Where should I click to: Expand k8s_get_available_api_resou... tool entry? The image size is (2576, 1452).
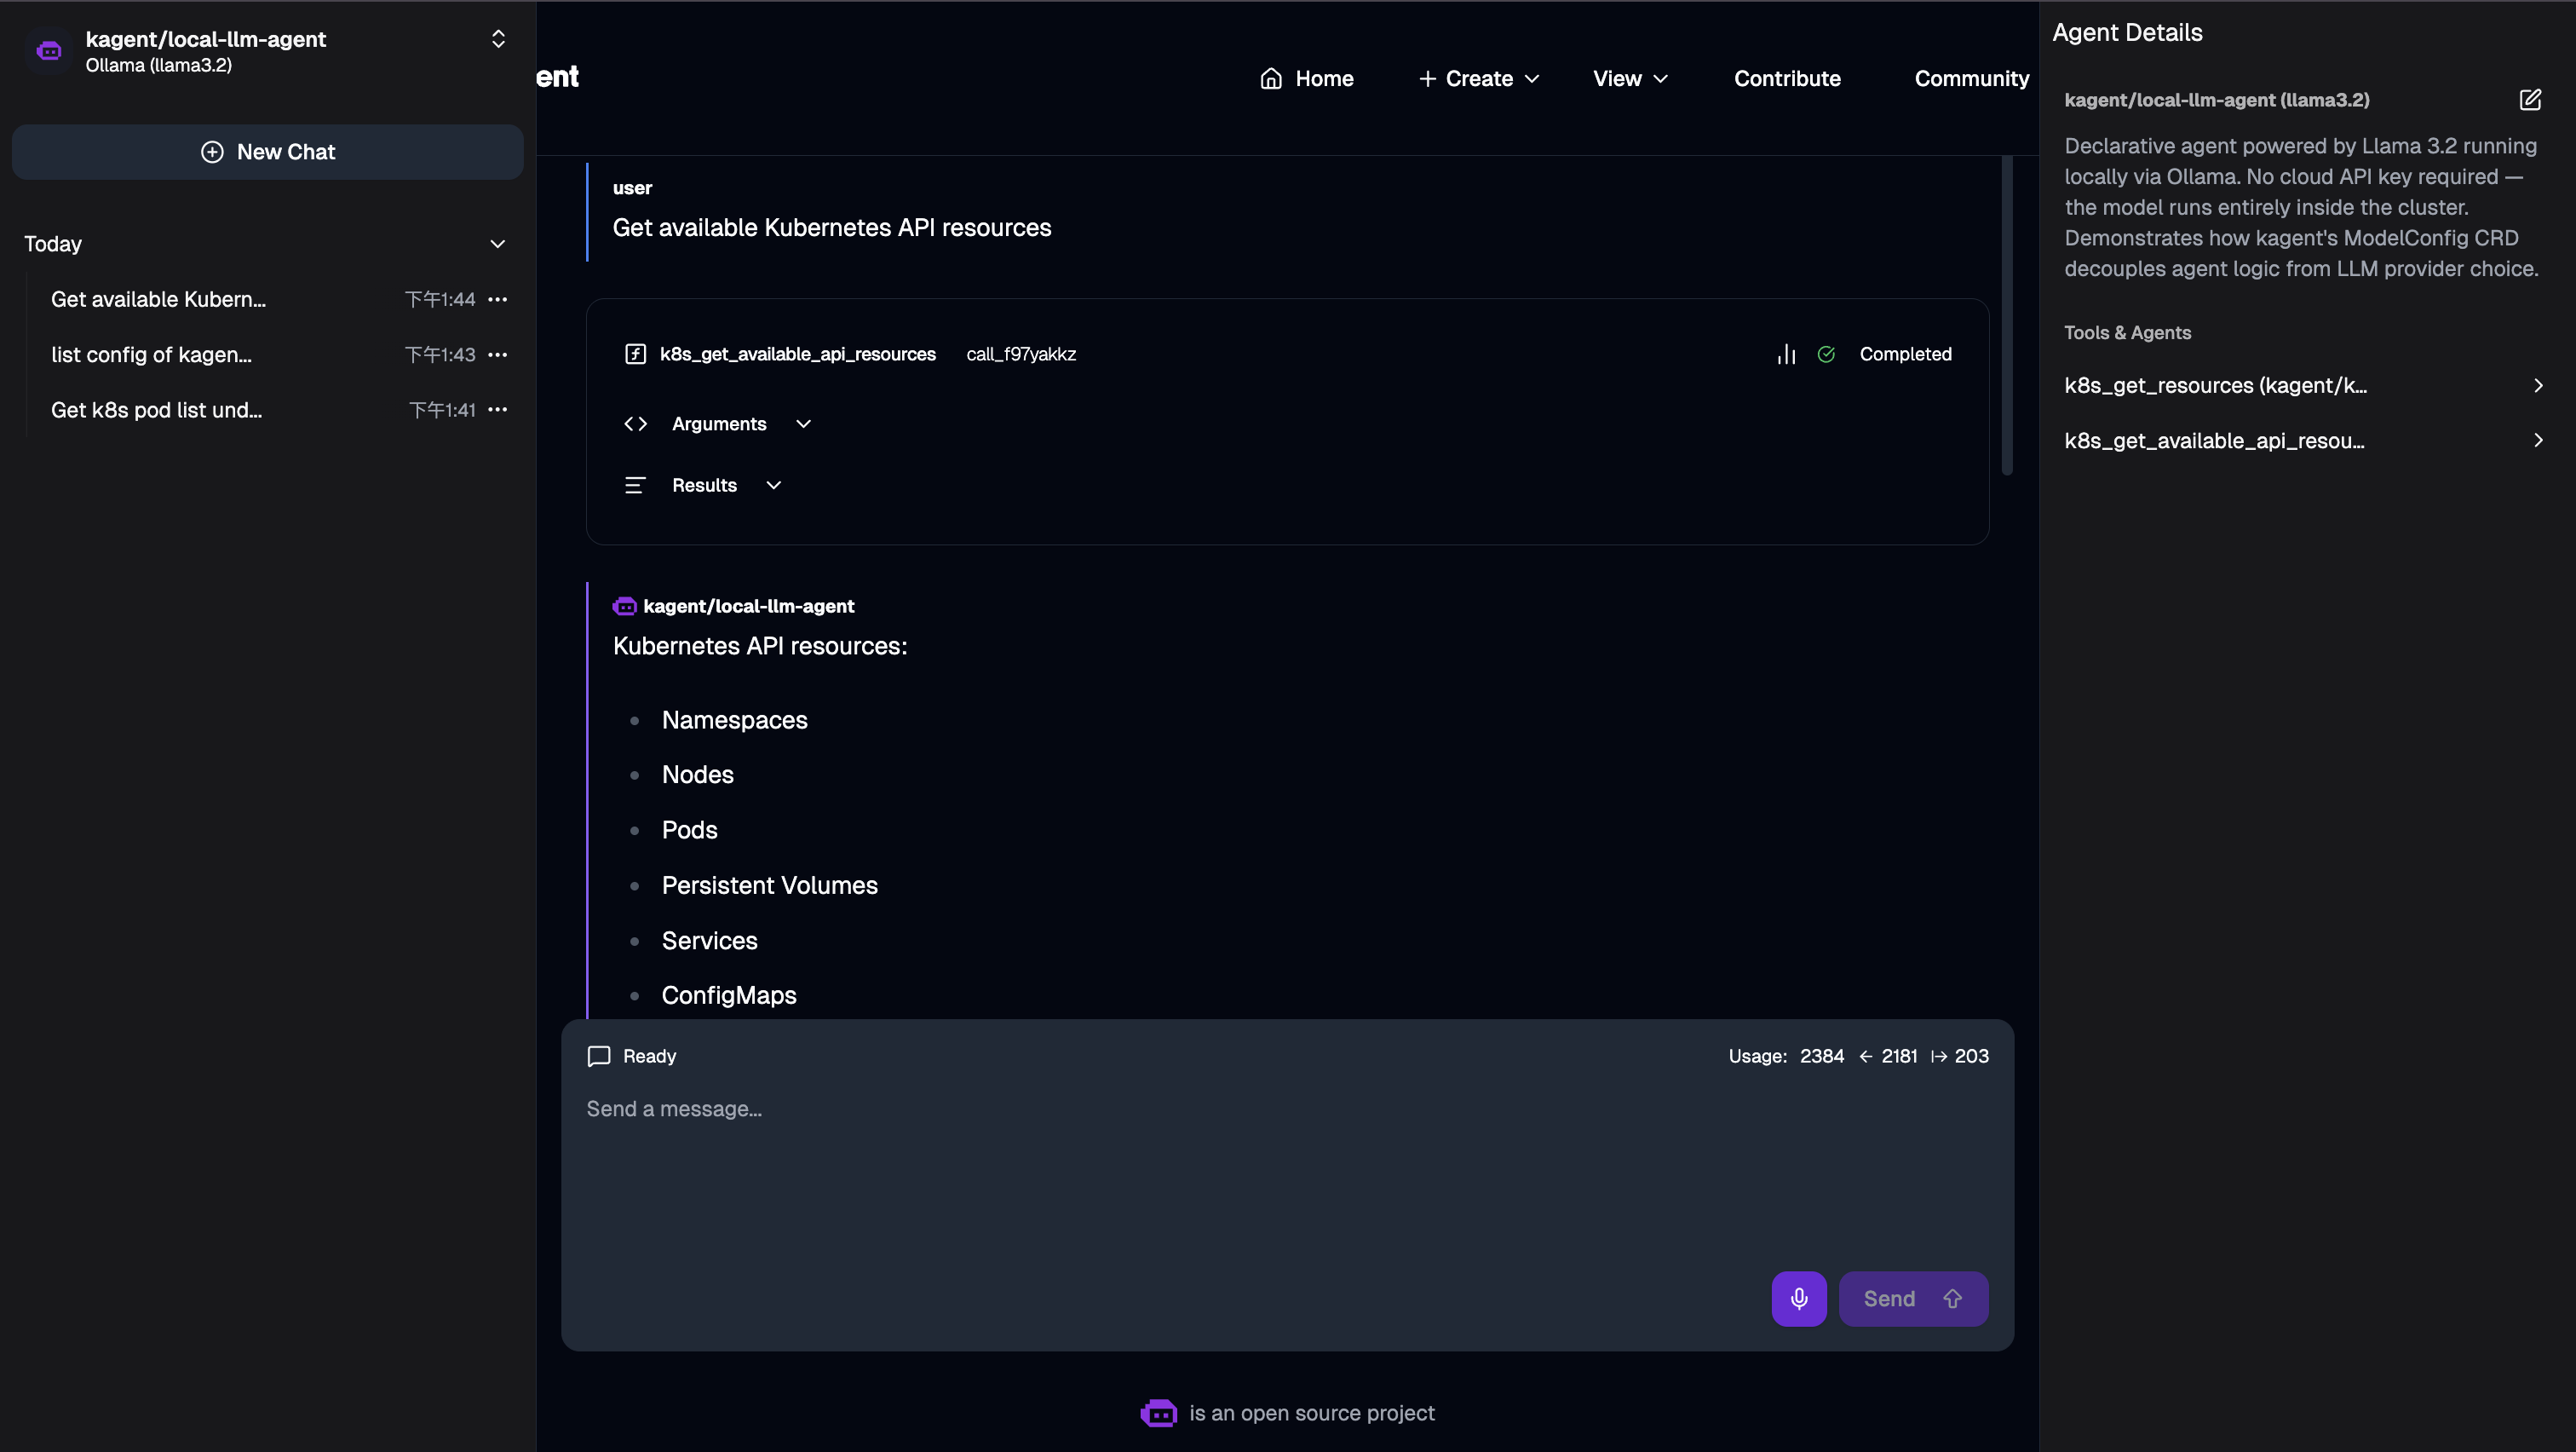tap(2303, 441)
